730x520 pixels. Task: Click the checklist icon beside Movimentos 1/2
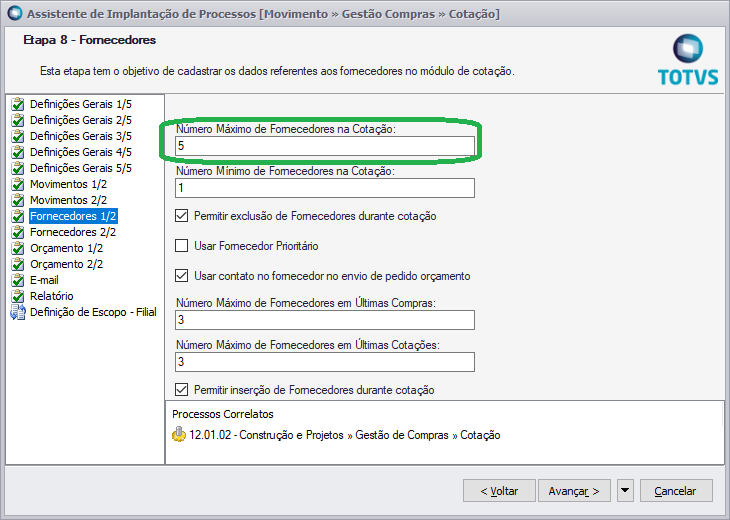click(x=18, y=184)
